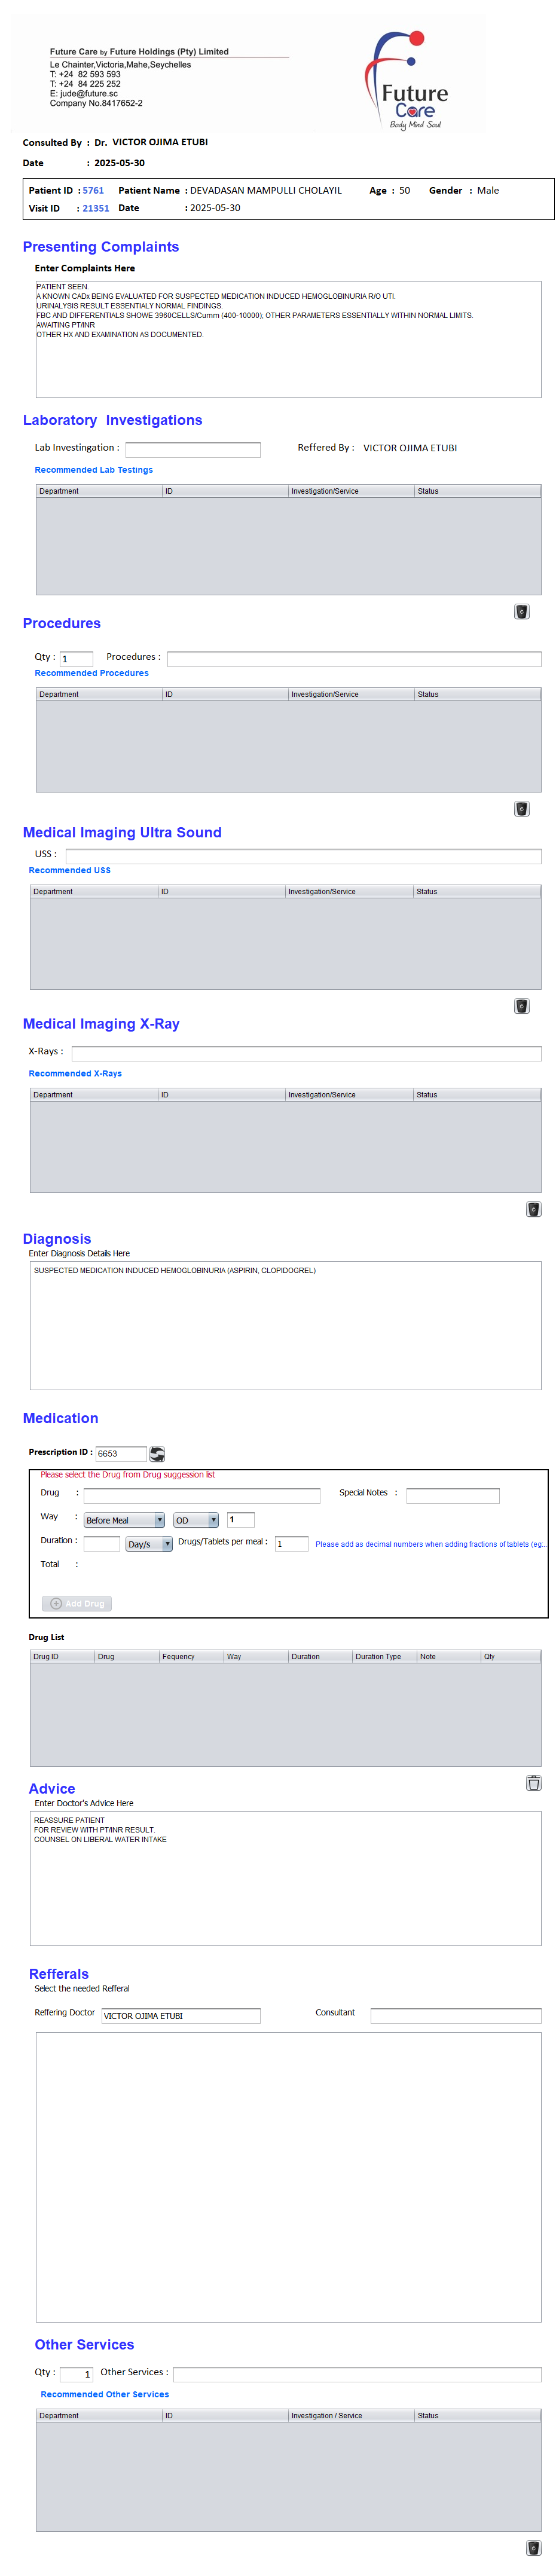556x2576 pixels.
Task: Open Patient ID 5761 link
Action: coord(93,190)
